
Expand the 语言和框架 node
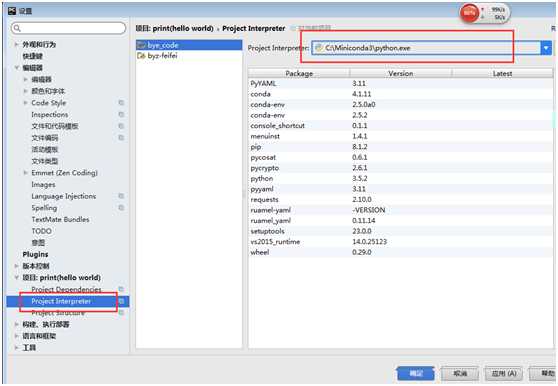16,336
